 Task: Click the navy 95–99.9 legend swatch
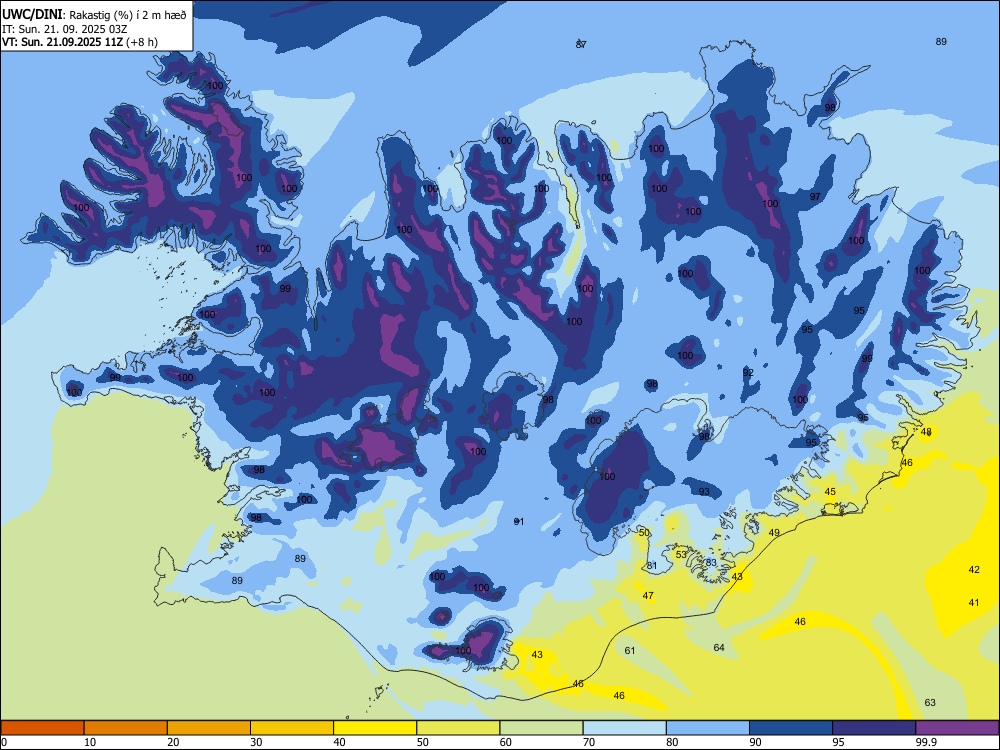[874, 728]
